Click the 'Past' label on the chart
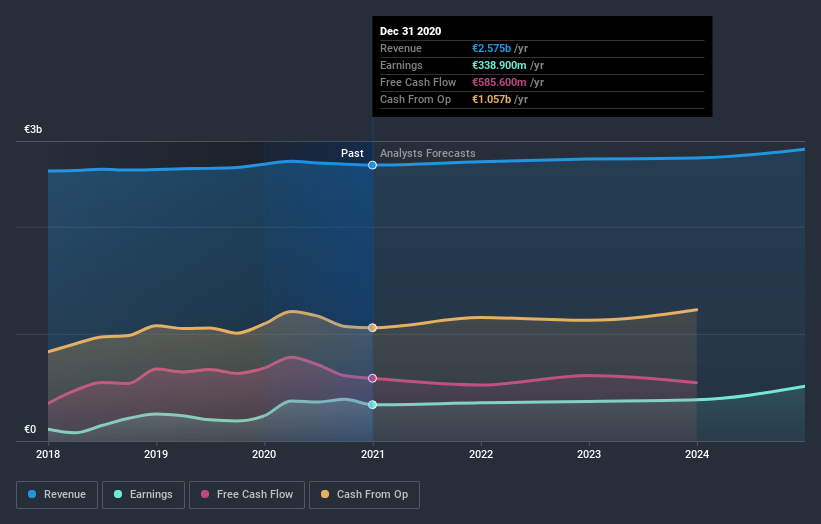Viewport: 821px width, 524px height. 352,153
